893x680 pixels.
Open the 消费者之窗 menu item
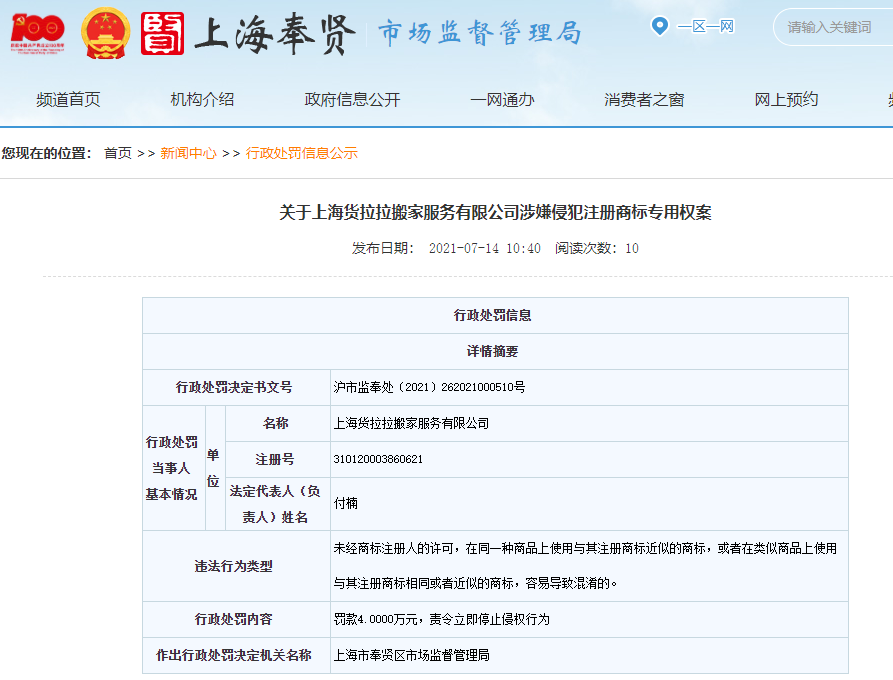point(644,100)
